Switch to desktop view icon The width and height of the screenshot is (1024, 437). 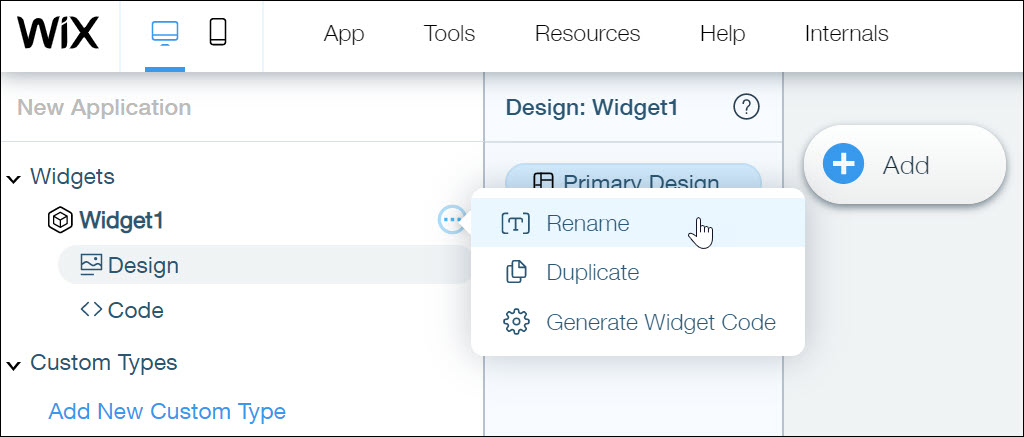coord(164,33)
